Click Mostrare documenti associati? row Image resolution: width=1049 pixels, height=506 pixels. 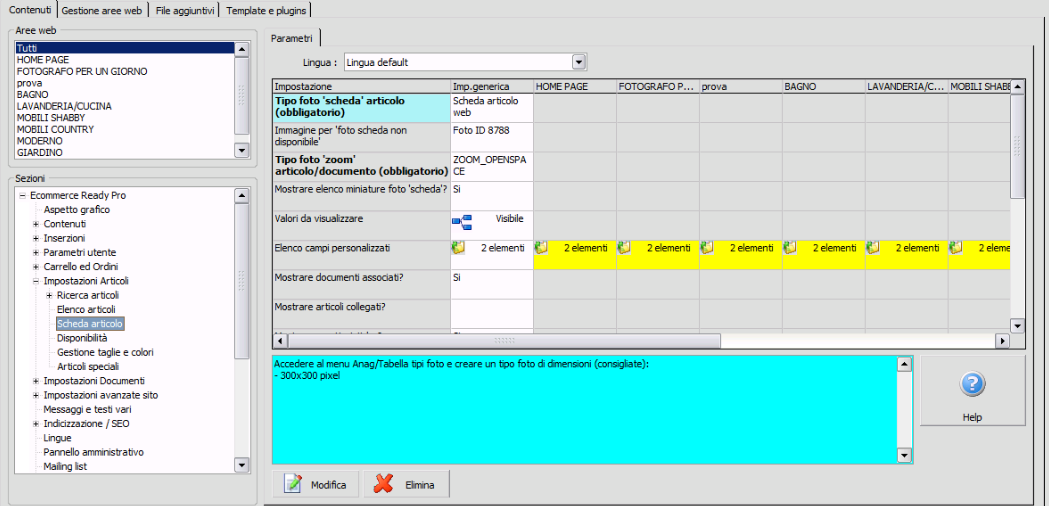coord(361,284)
